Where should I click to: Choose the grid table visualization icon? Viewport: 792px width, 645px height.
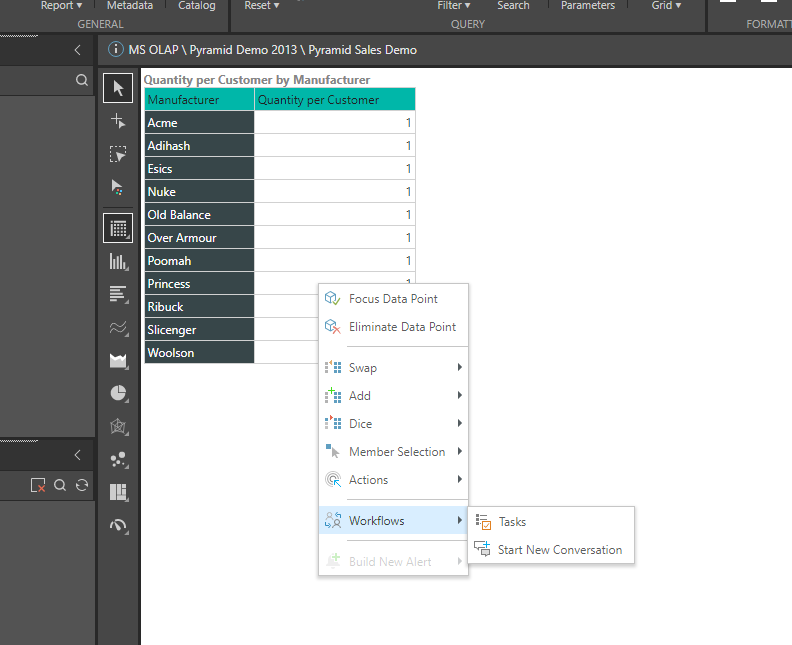(x=118, y=228)
